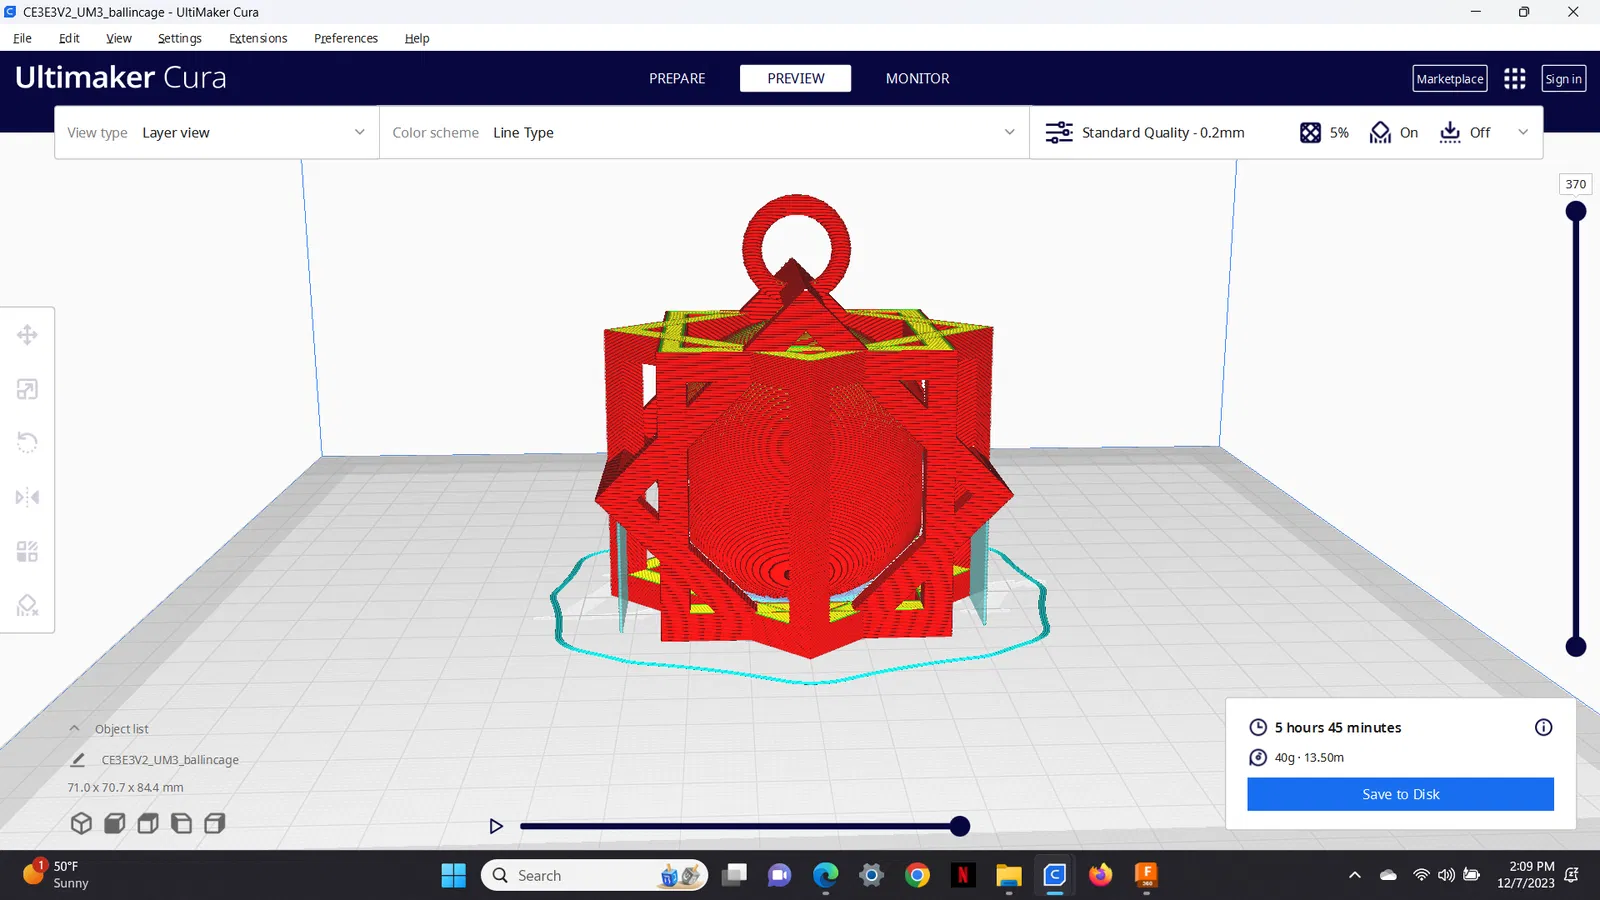This screenshot has height=900, width=1600.
Task: Click the 40g · 13.50m material estimate
Action: coord(1309,757)
